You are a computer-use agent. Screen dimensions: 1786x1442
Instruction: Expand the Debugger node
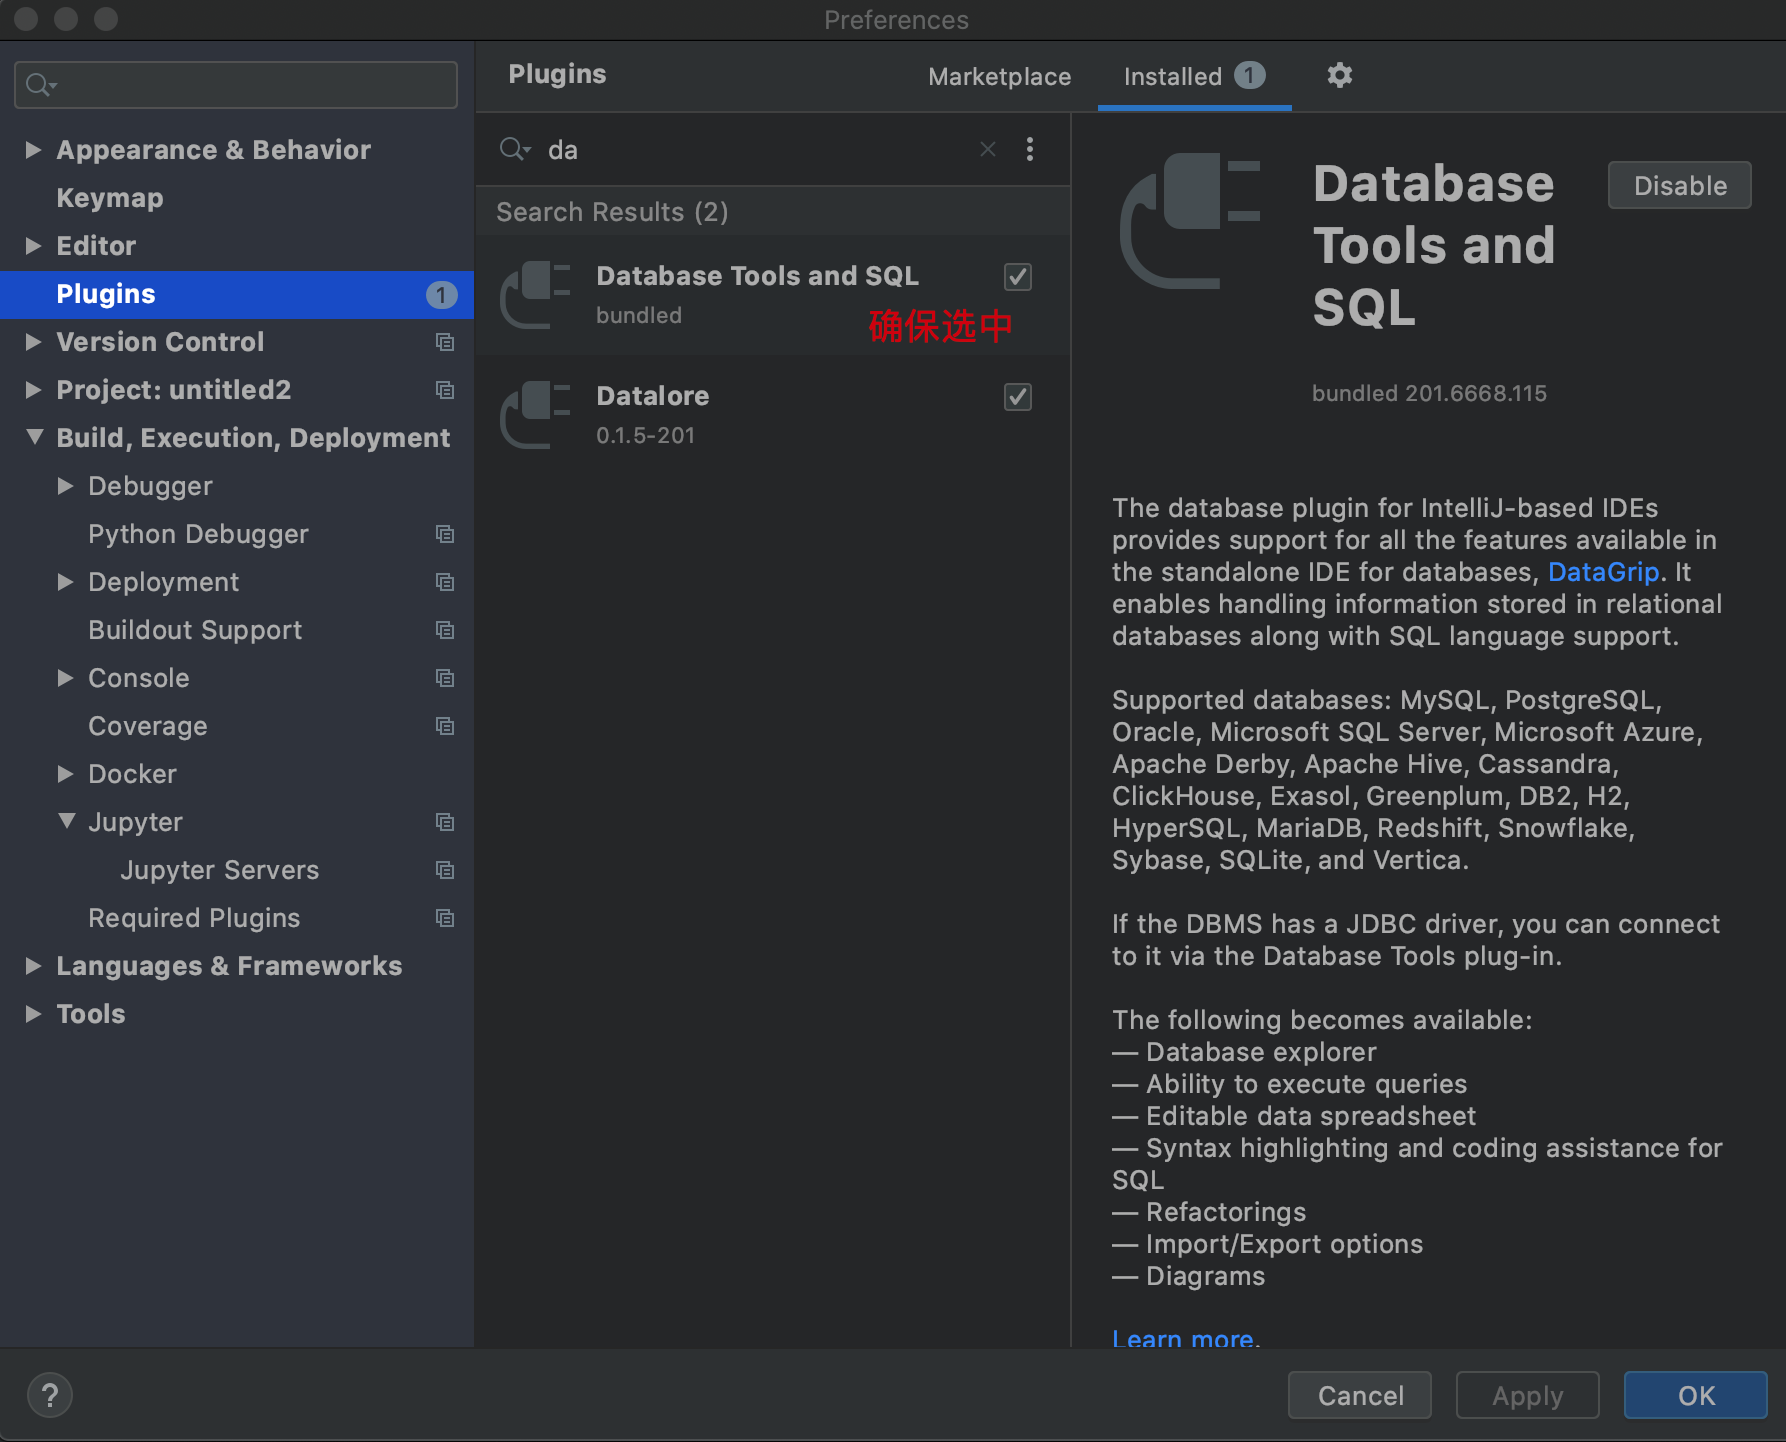tap(65, 486)
